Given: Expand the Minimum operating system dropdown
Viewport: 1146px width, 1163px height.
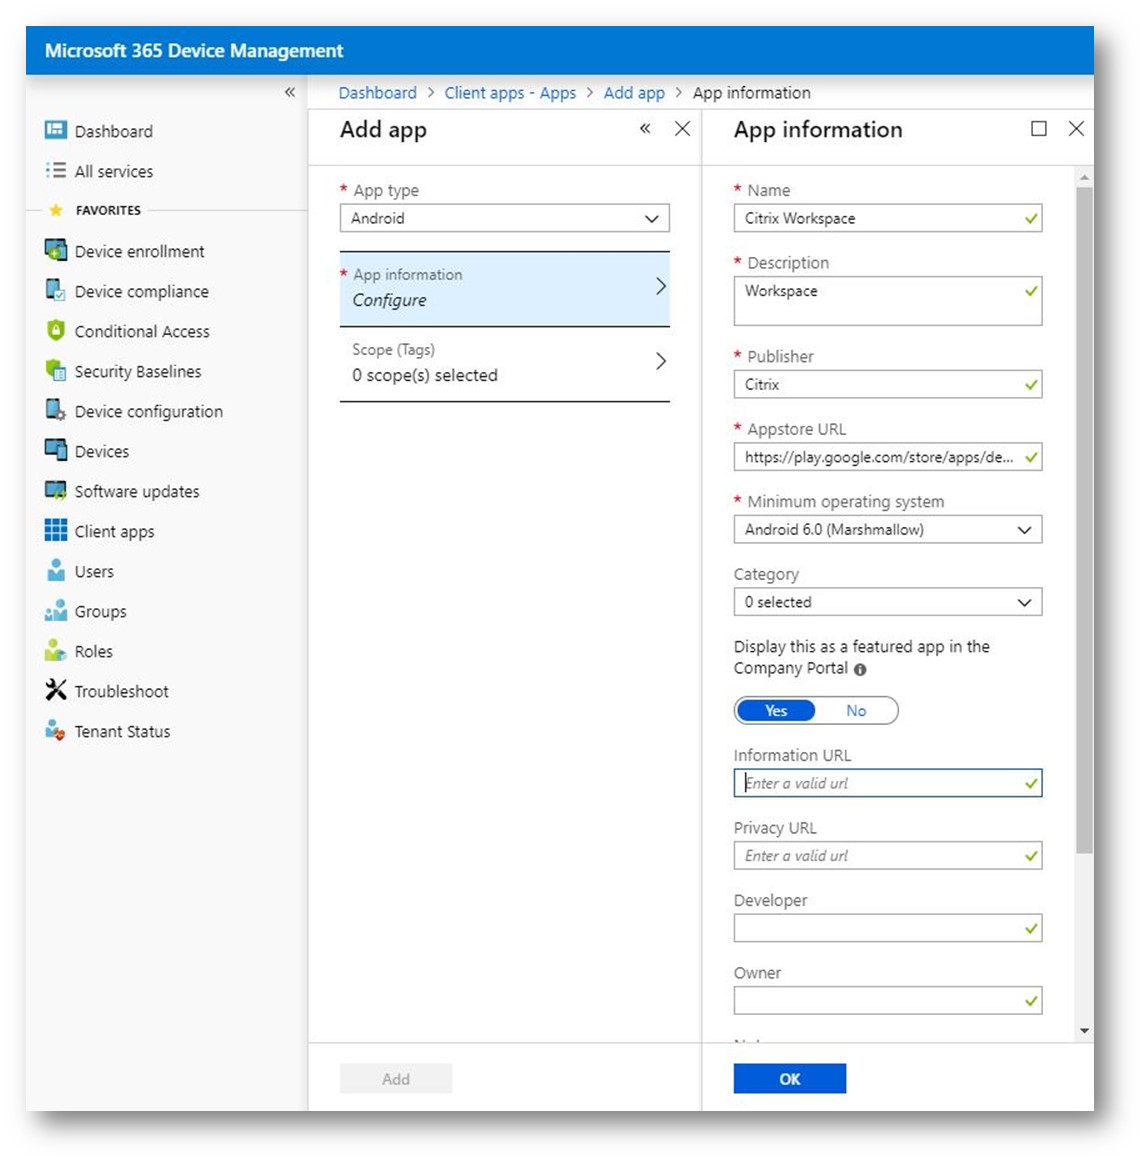Looking at the screenshot, I should [887, 530].
